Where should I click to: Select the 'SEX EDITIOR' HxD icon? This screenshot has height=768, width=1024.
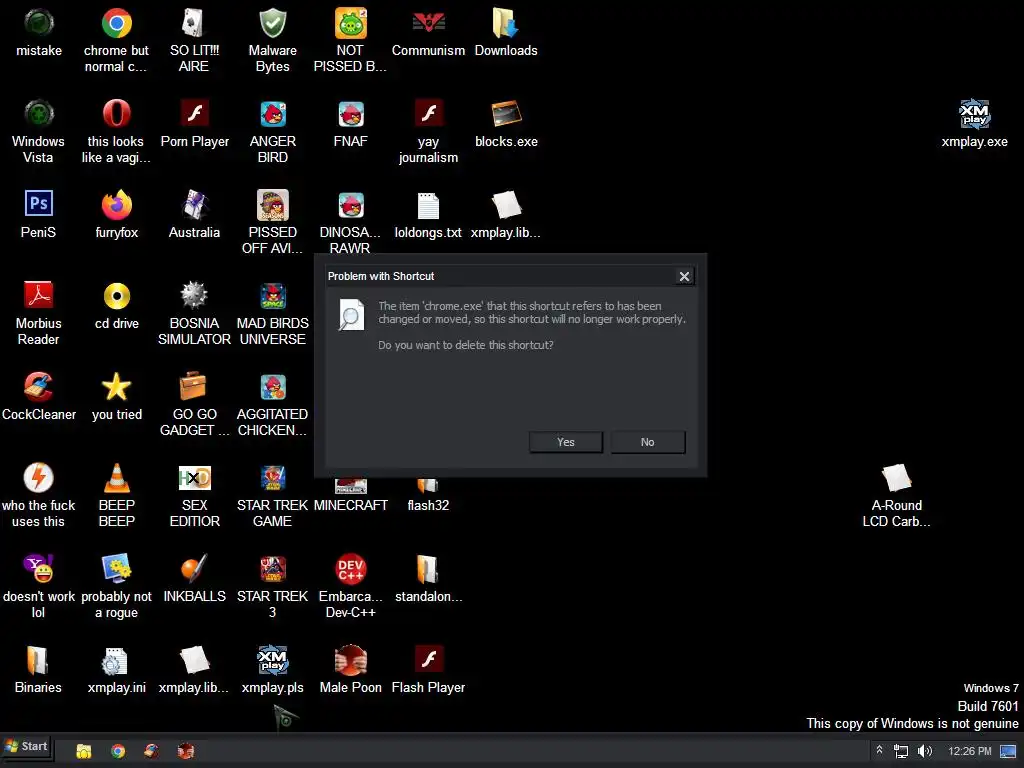click(x=194, y=495)
